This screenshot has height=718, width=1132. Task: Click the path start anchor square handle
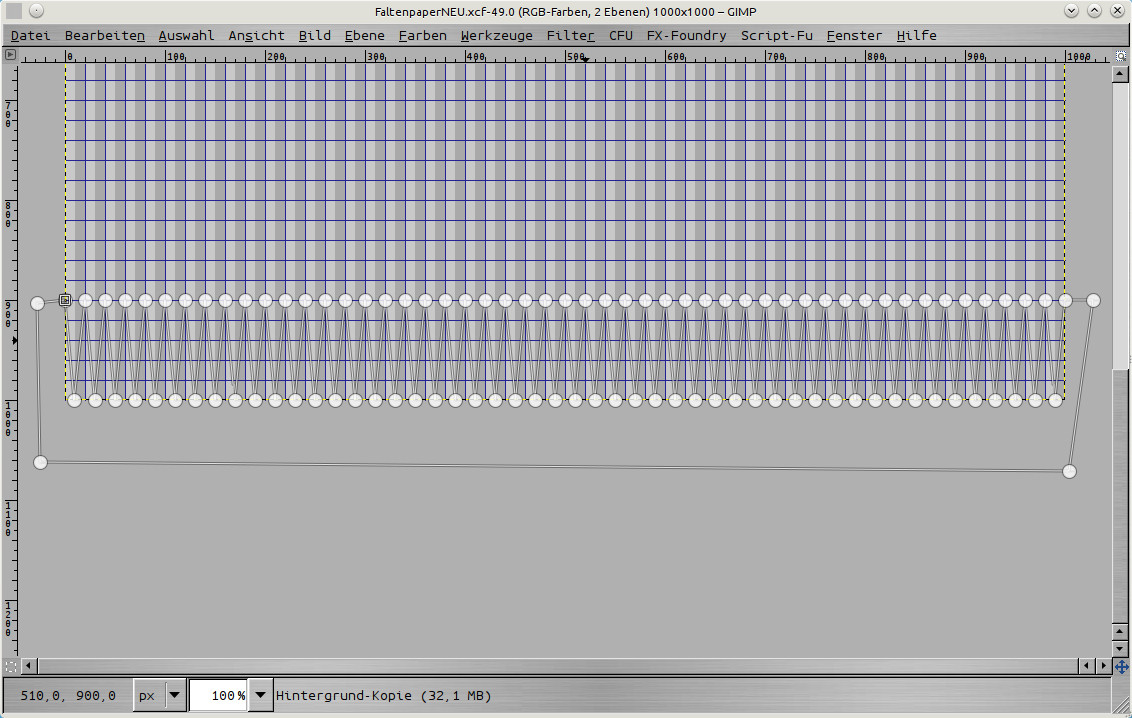[65, 300]
